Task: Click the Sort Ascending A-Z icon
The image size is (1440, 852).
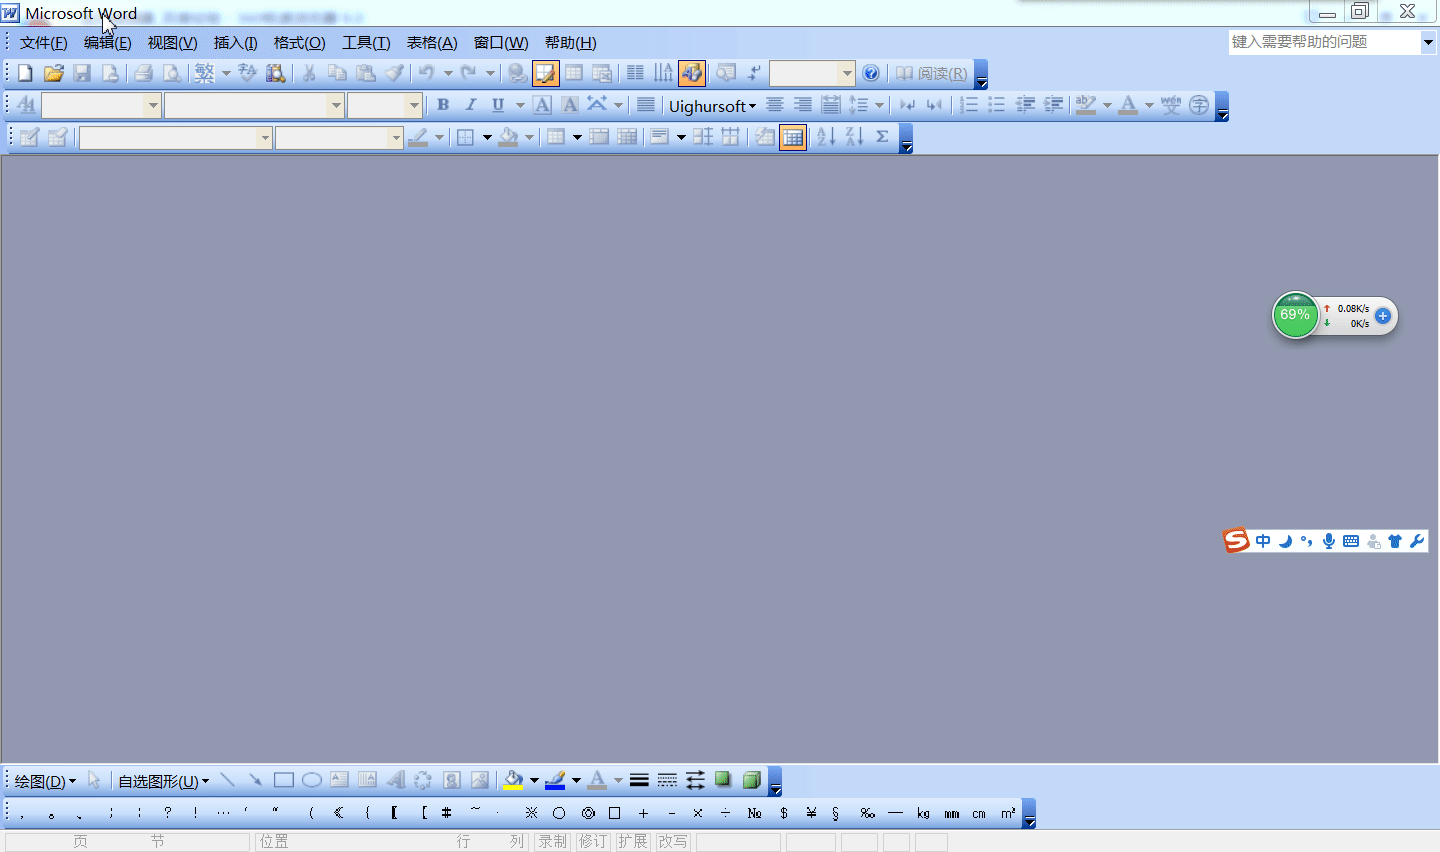Action: click(826, 137)
